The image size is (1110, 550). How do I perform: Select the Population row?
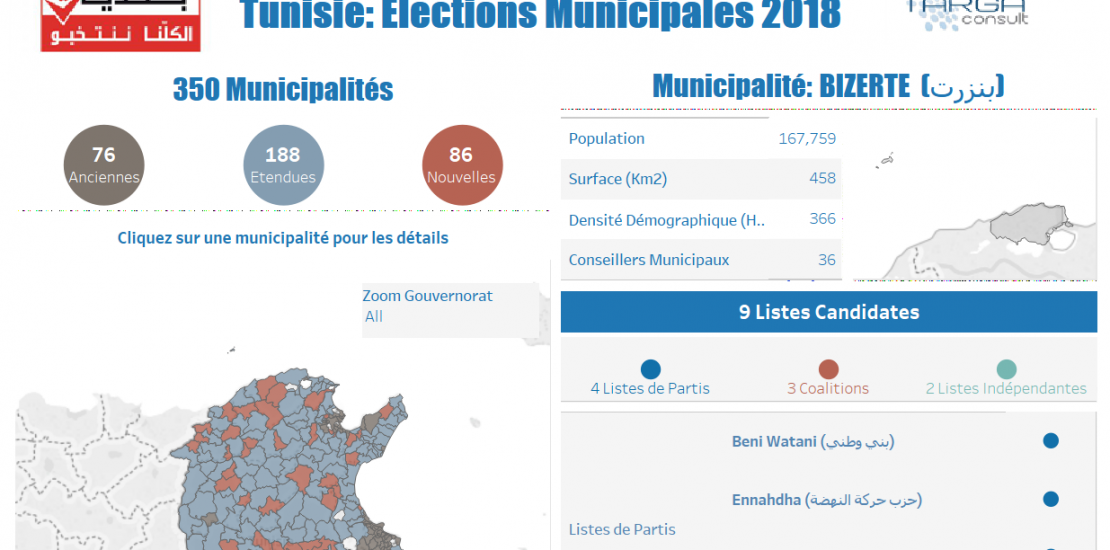(701, 139)
